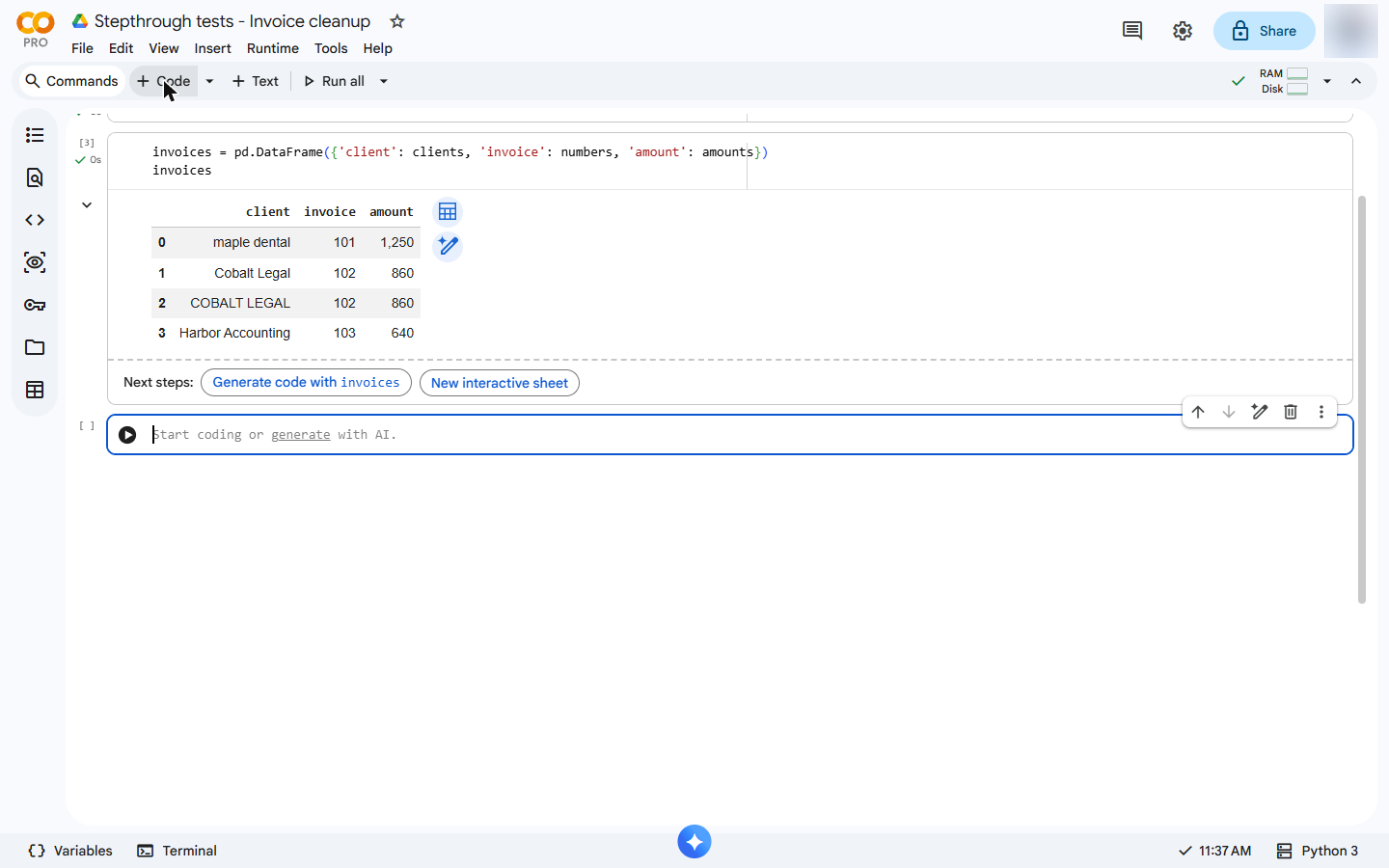Open the Tools menu
The width and height of the screenshot is (1389, 868).
tap(331, 48)
